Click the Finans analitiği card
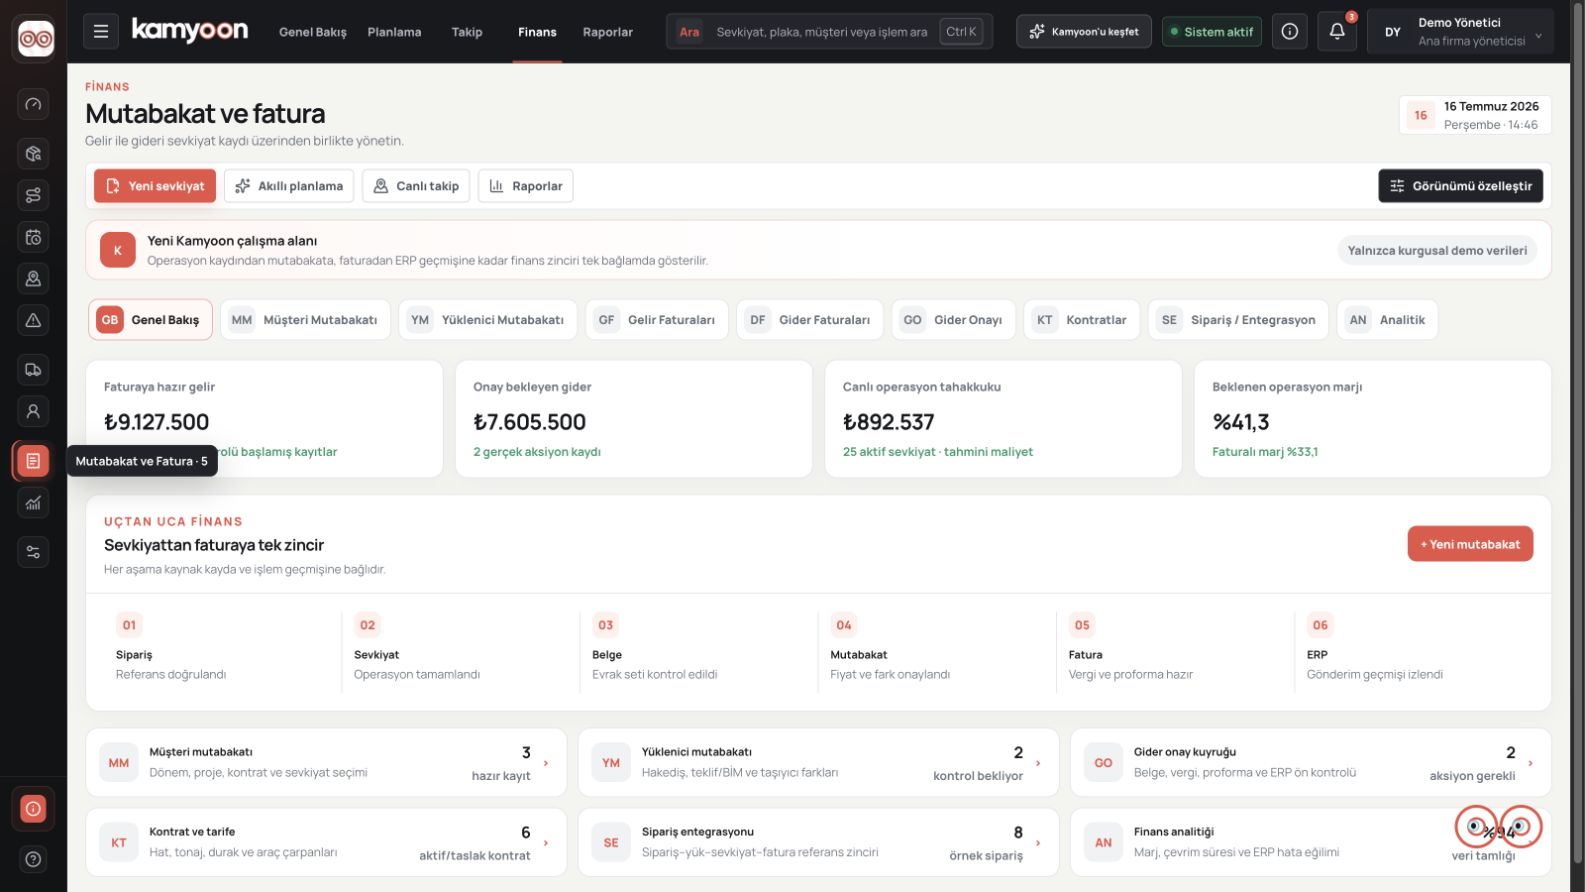The image size is (1585, 892). [1310, 842]
